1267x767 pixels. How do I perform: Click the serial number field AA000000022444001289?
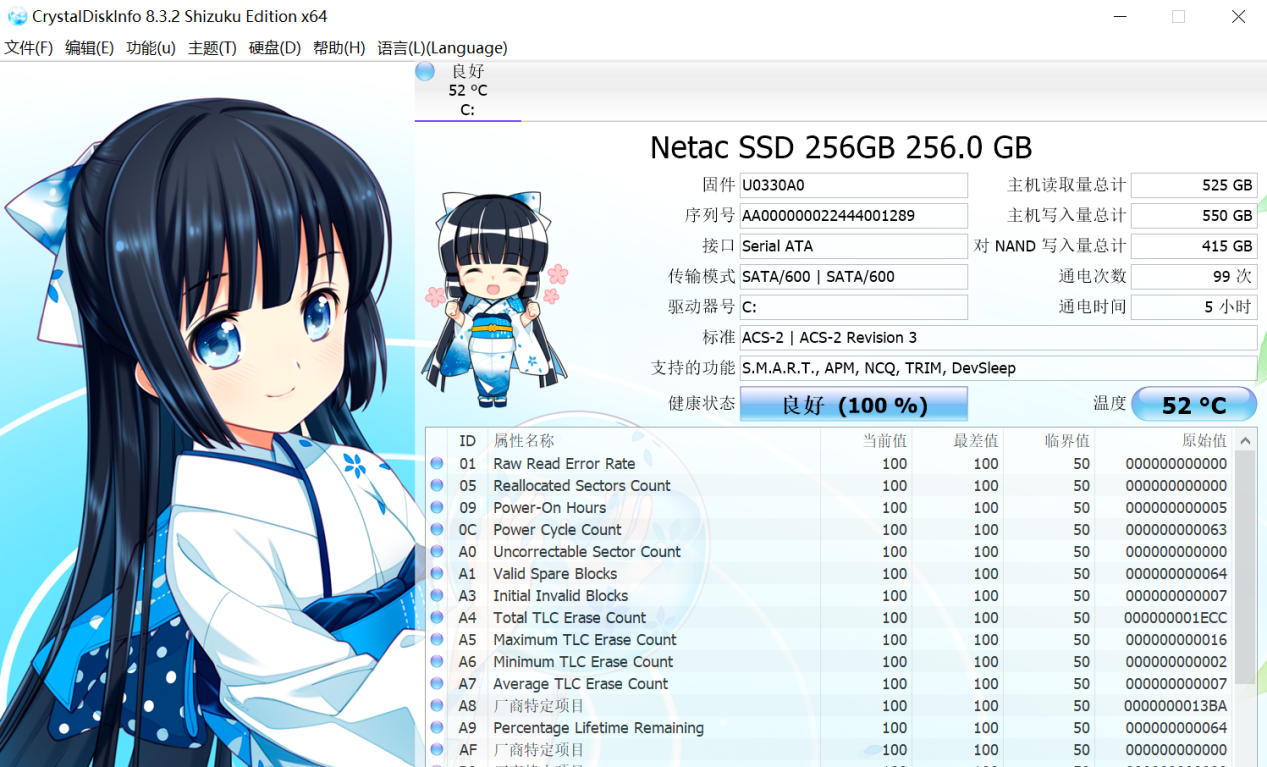(x=854, y=216)
